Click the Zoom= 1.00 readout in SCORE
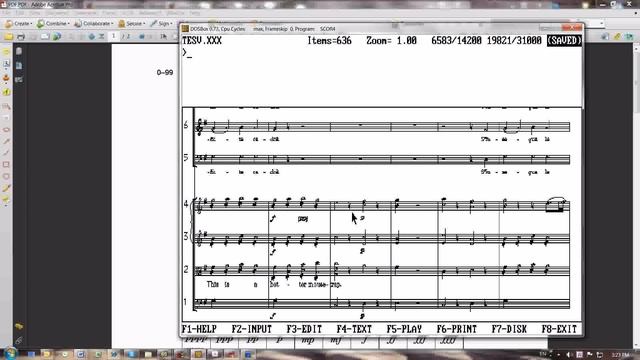640x360 pixels. coord(391,41)
